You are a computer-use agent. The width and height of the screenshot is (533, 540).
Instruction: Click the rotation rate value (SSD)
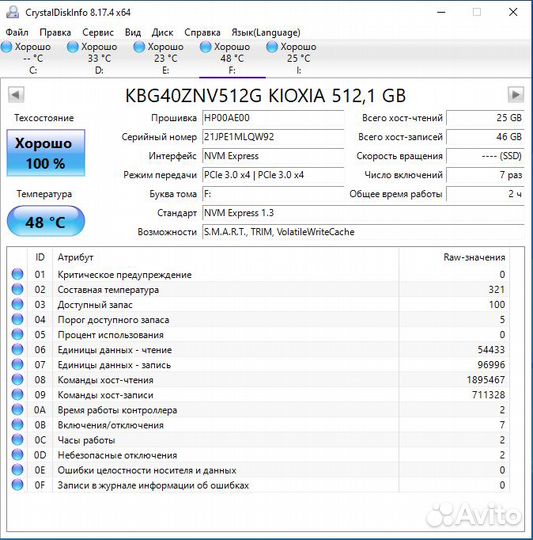485,156
